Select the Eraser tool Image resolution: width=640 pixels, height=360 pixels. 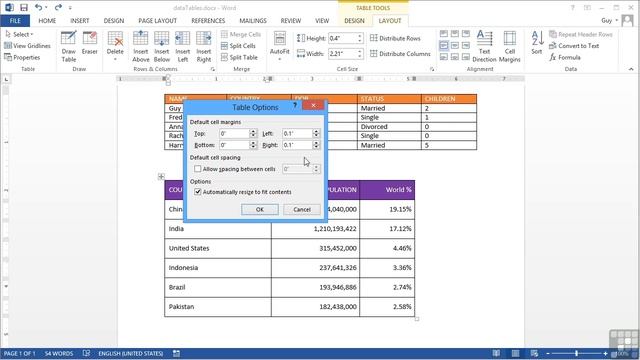89,43
